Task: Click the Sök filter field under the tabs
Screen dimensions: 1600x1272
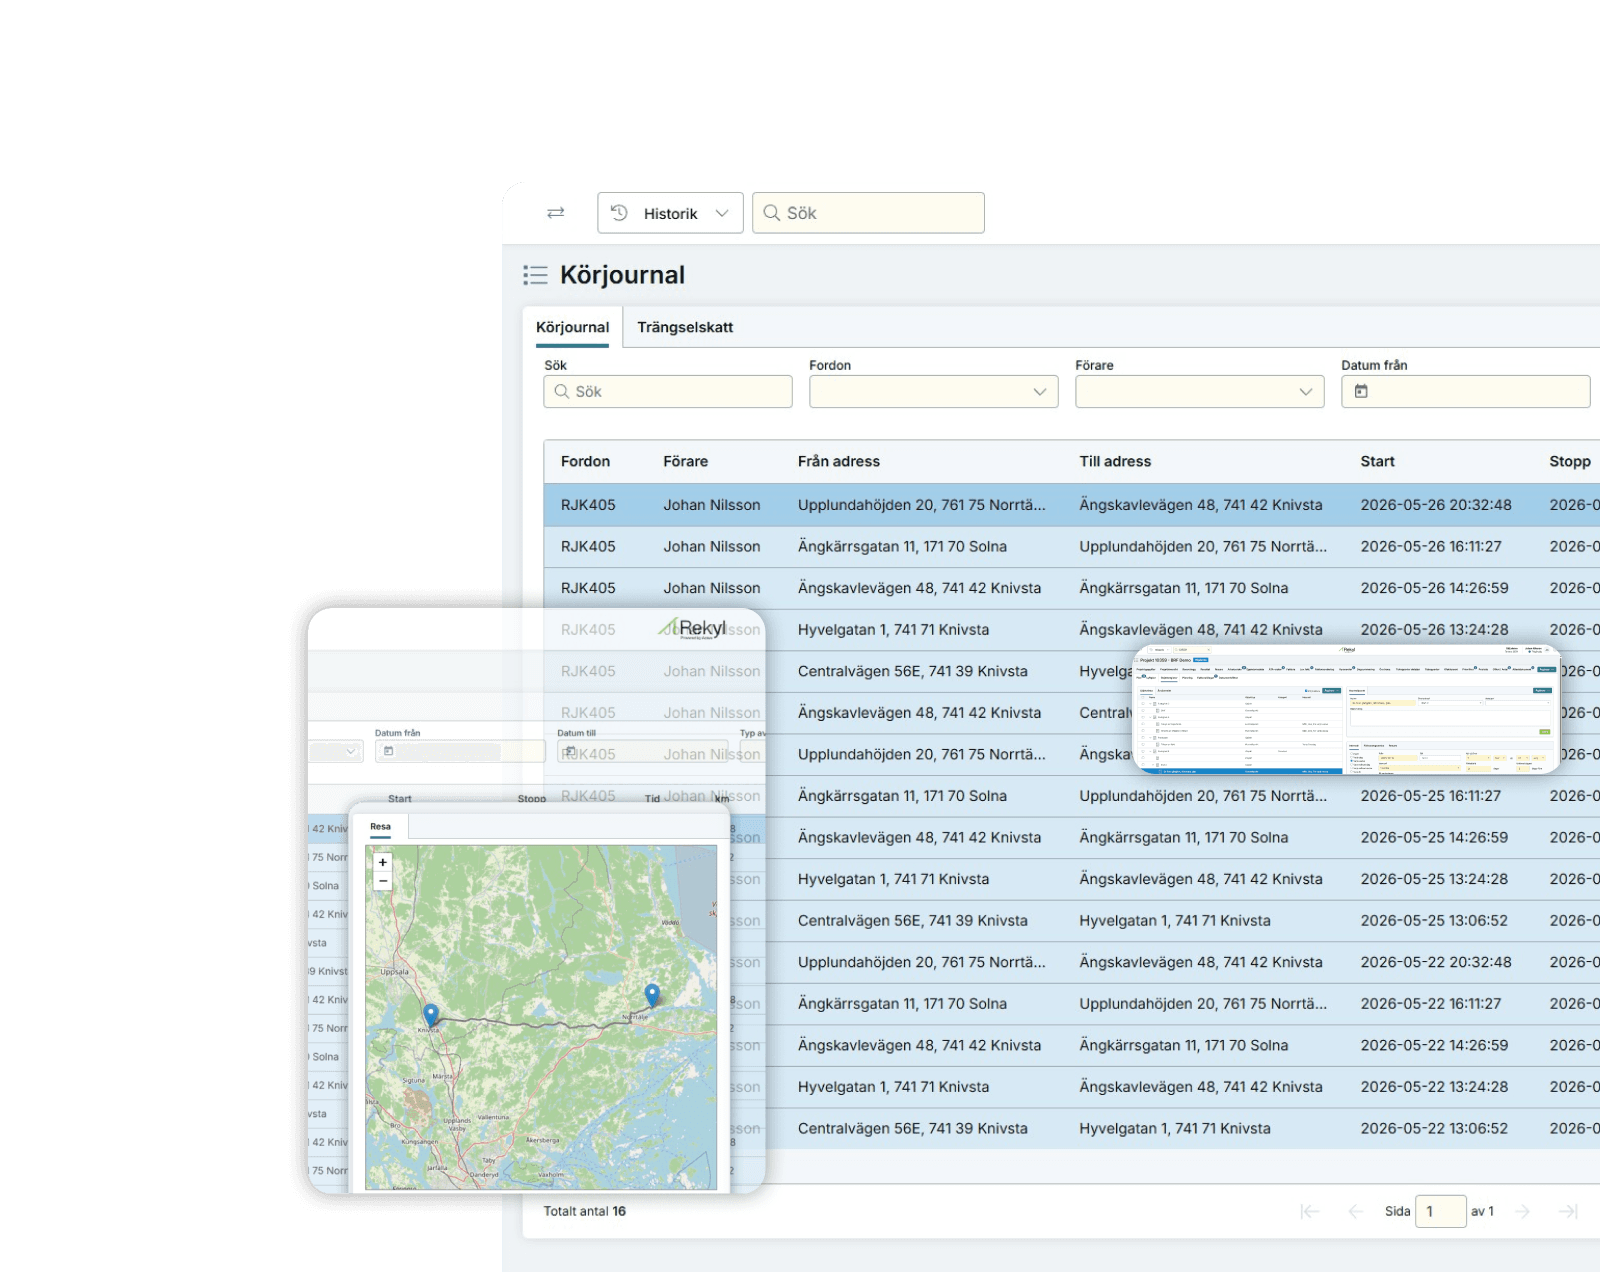Action: click(x=668, y=392)
